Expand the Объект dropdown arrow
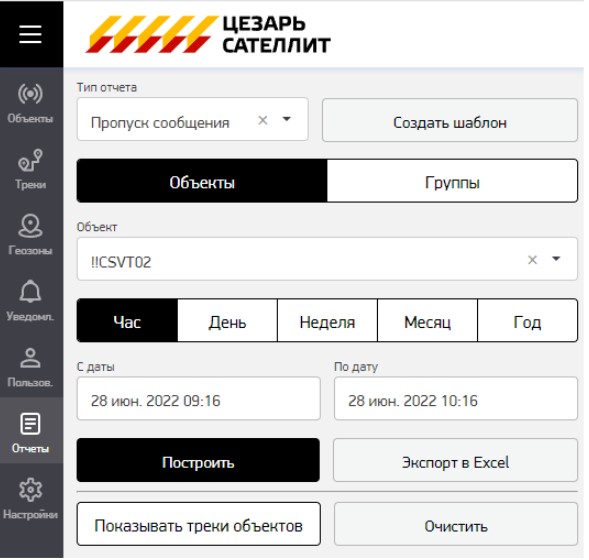The image size is (589, 560). 556,259
